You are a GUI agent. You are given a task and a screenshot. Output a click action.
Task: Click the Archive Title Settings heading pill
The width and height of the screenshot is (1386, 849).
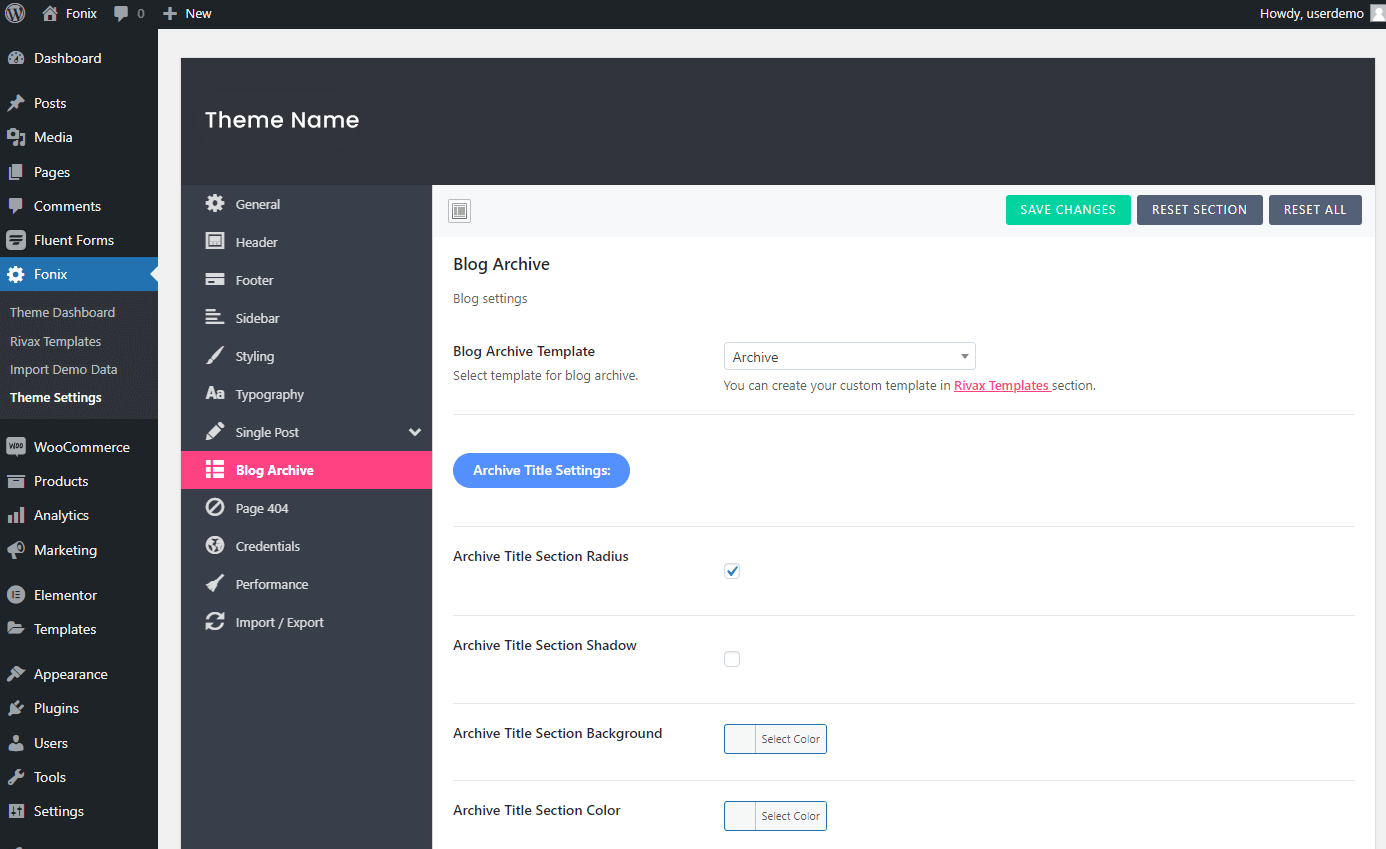pyautogui.click(x=541, y=470)
